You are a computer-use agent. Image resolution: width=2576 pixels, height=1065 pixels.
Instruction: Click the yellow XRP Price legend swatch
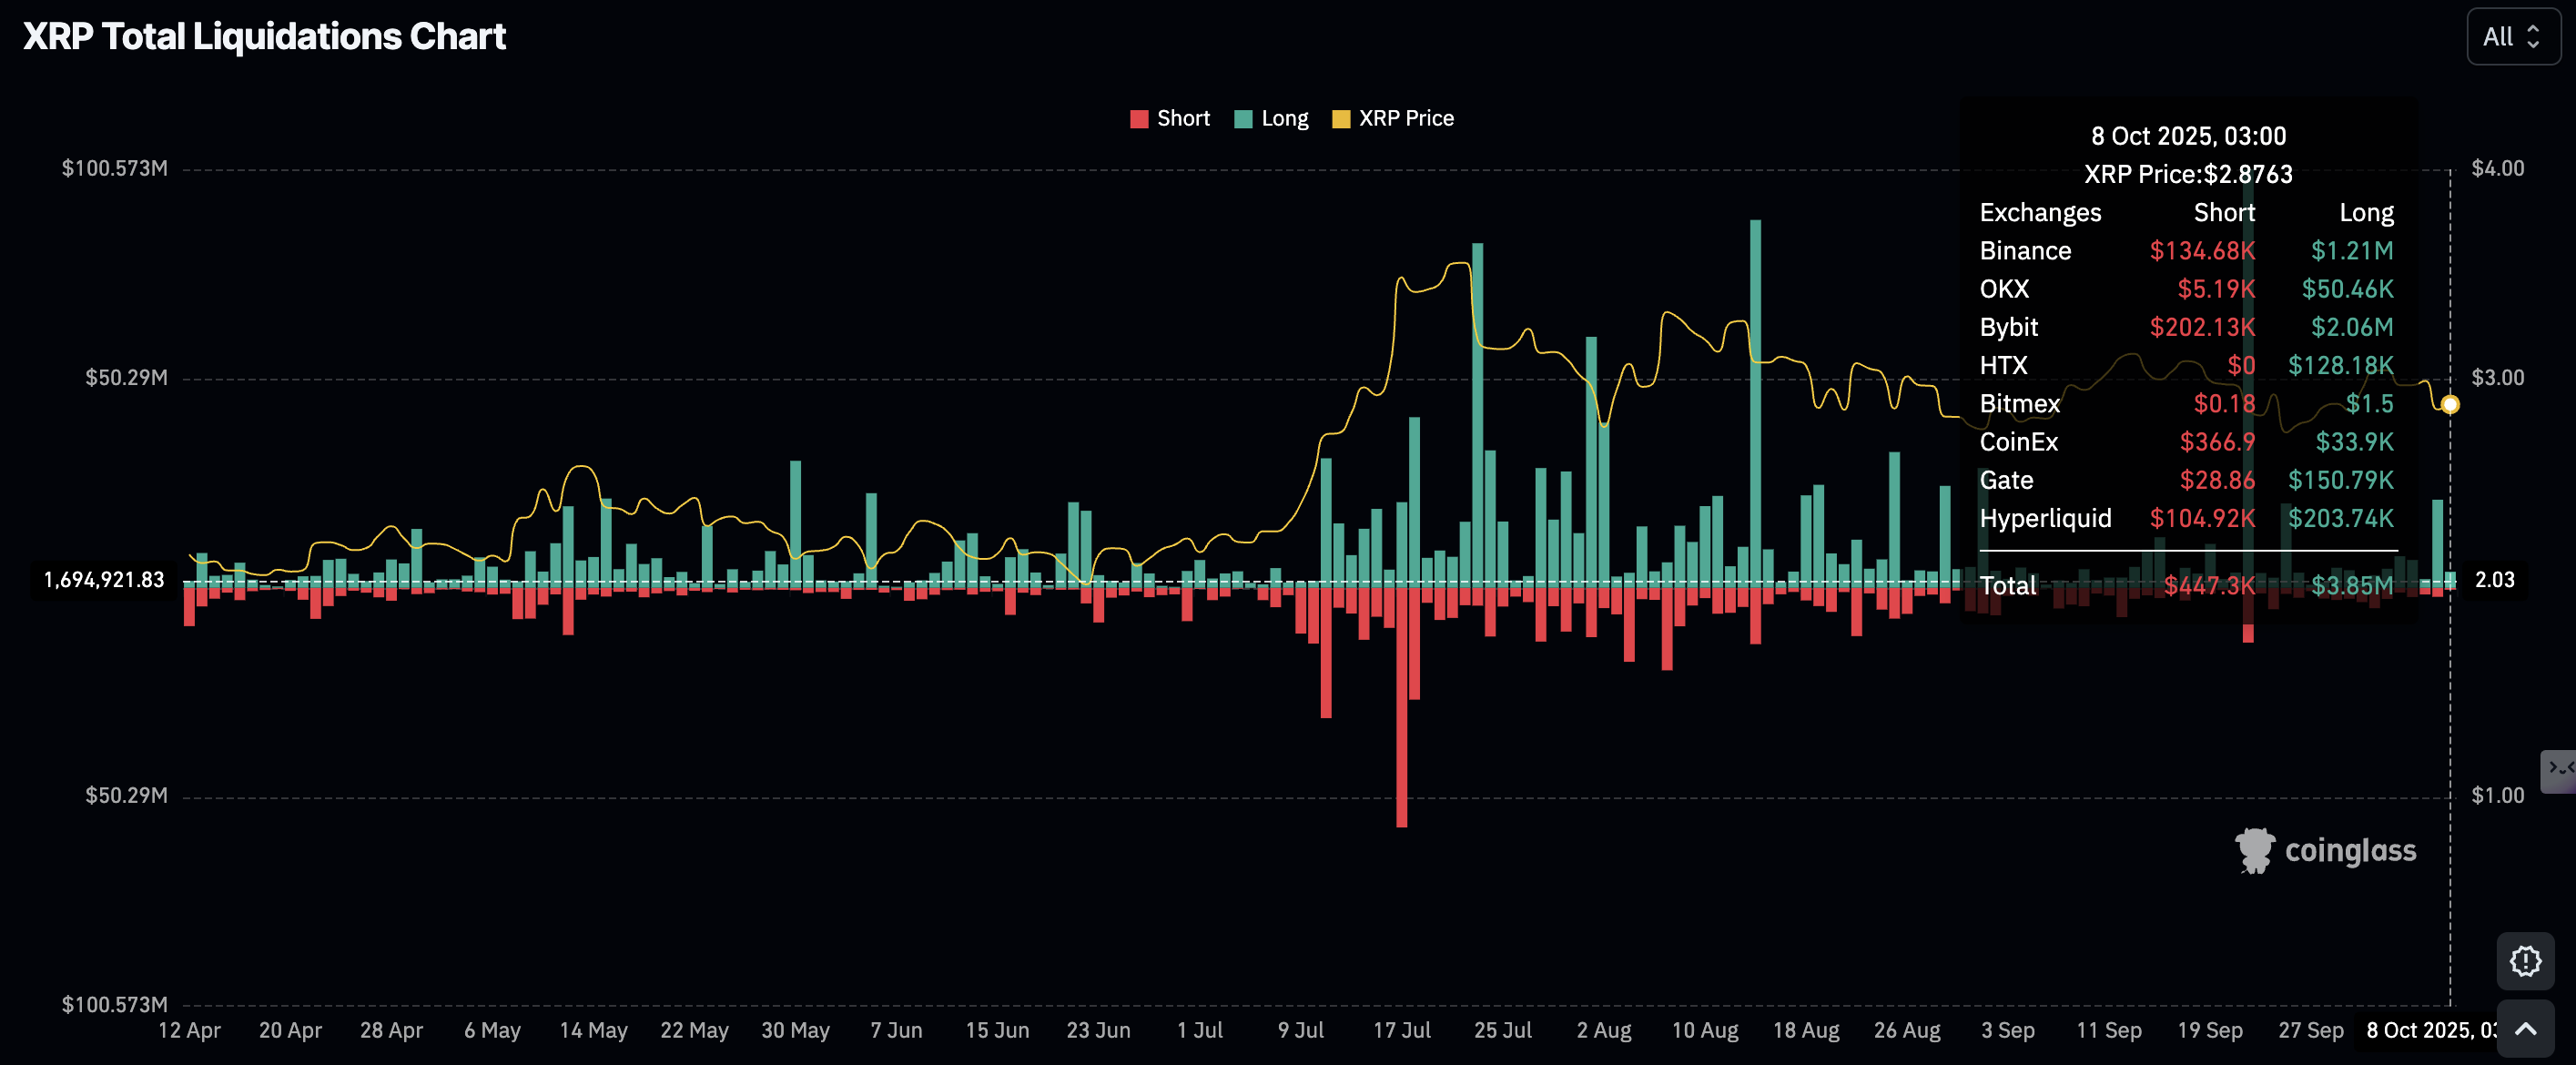1341,119
